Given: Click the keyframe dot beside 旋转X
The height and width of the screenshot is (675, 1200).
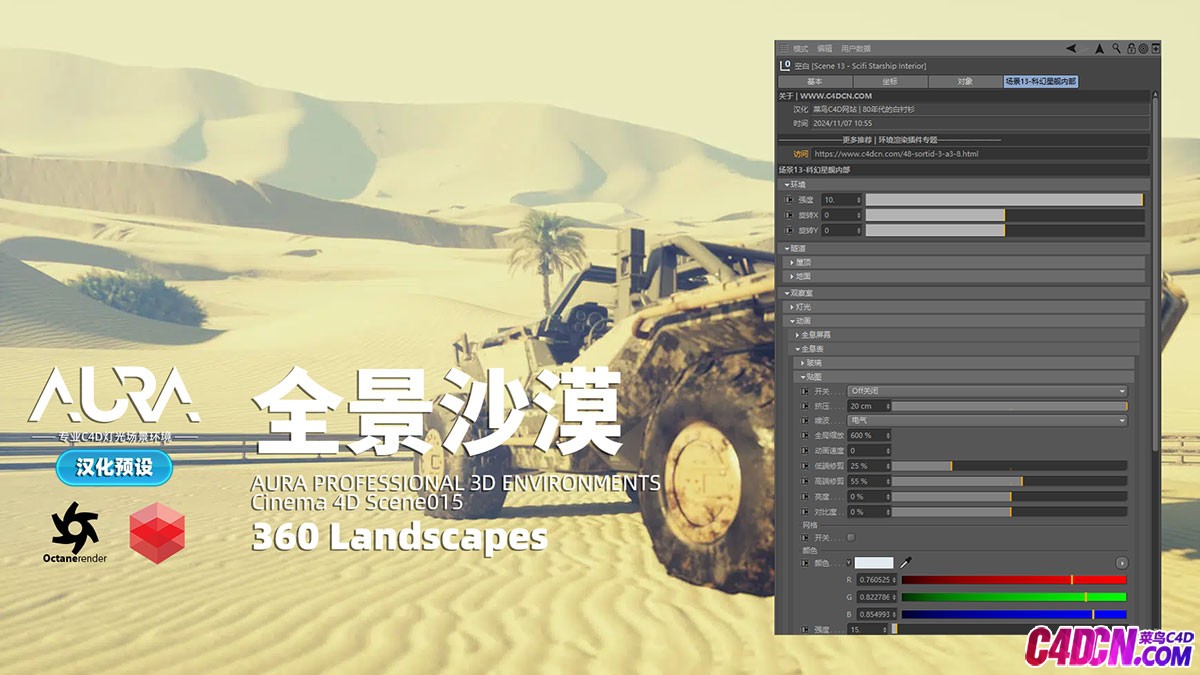Looking at the screenshot, I should (791, 215).
